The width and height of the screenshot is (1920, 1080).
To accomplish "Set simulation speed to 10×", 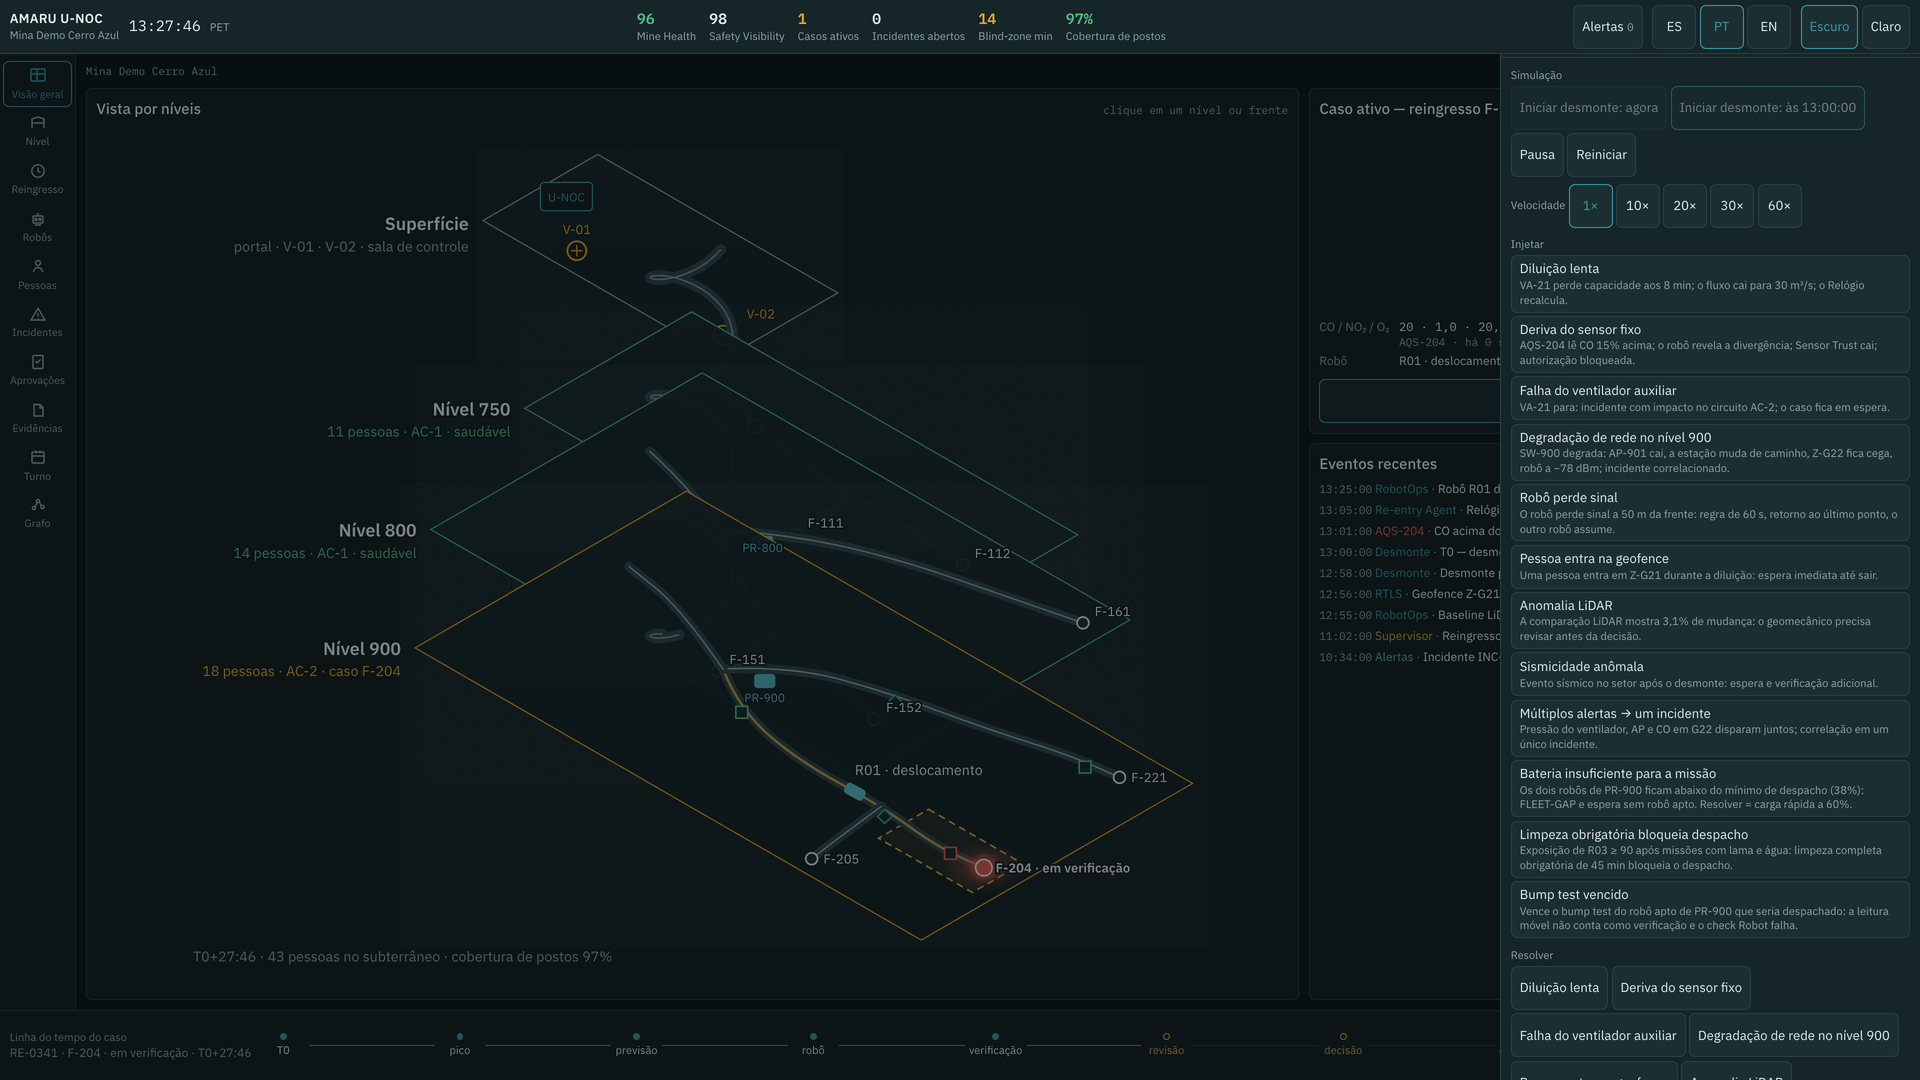I will click(1637, 206).
